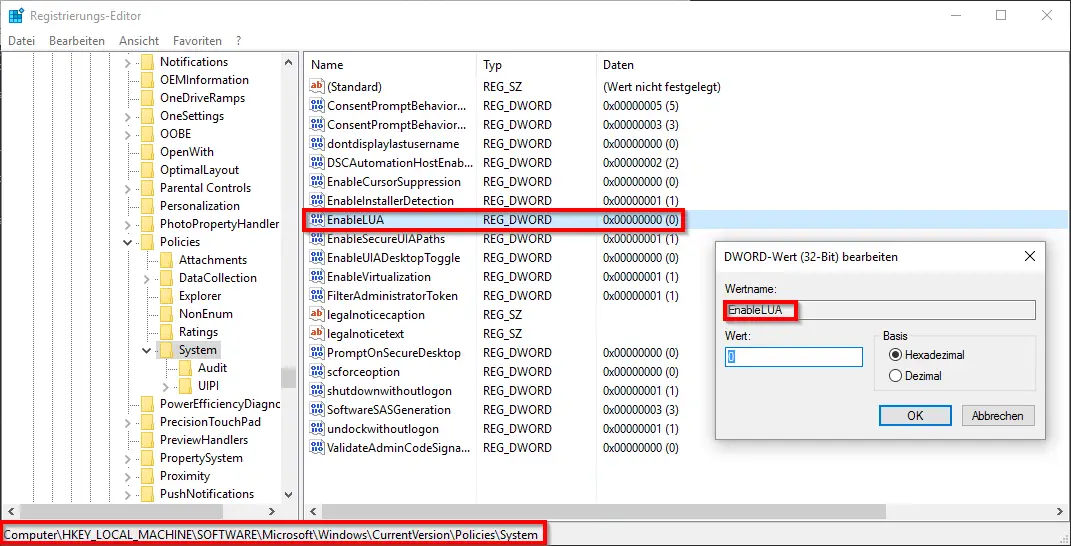1071x546 pixels.
Task: Click the (Standard) string value icon
Action: (316, 87)
